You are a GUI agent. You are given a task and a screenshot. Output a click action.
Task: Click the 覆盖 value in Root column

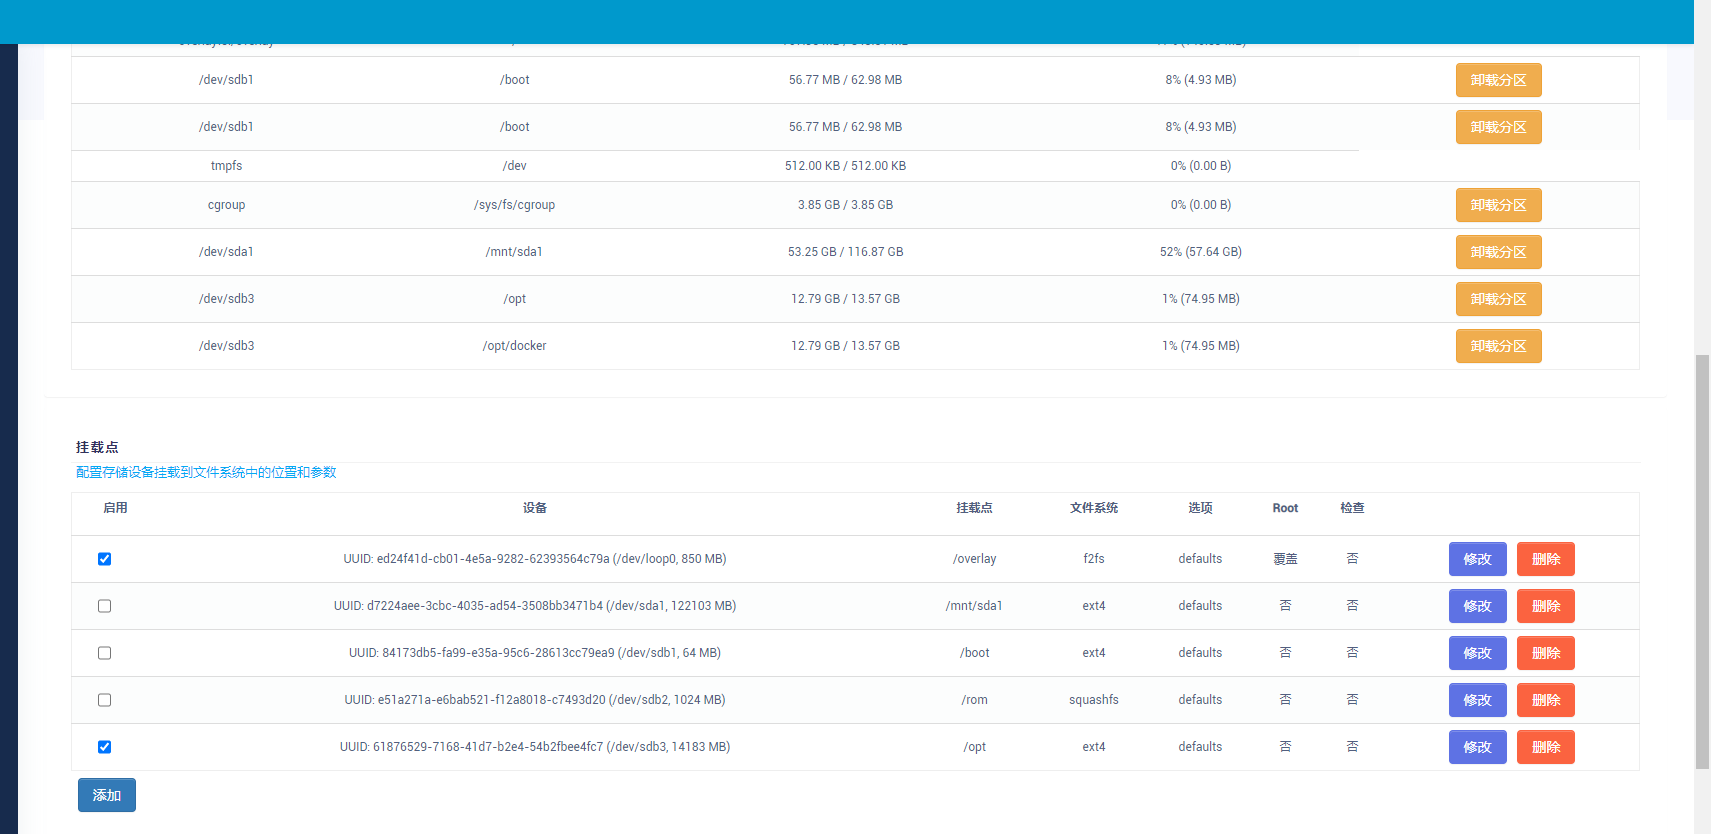(x=1285, y=559)
